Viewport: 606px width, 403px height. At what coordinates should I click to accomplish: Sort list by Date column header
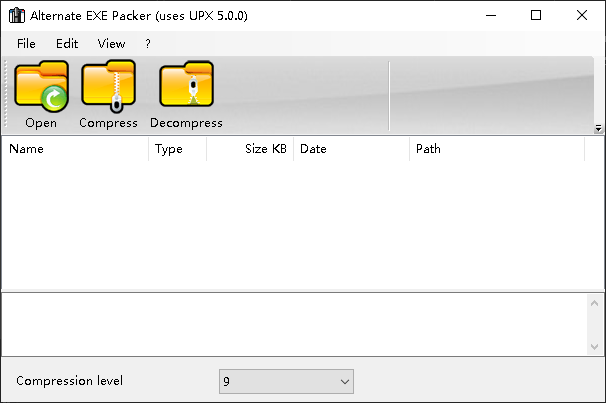pos(350,149)
